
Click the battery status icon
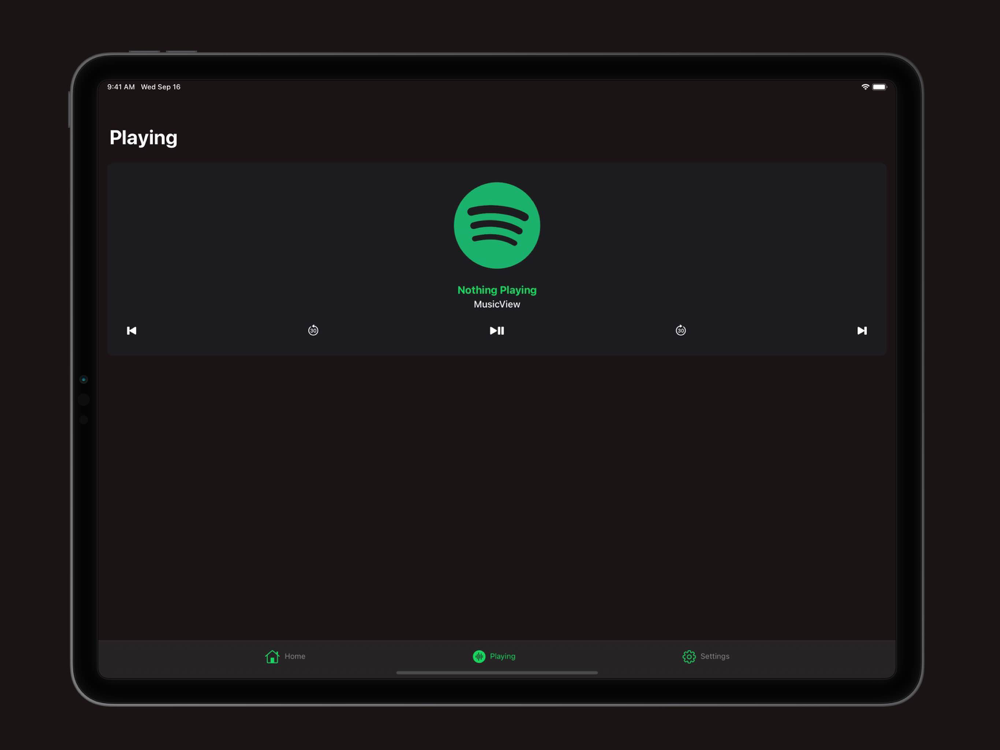click(879, 87)
